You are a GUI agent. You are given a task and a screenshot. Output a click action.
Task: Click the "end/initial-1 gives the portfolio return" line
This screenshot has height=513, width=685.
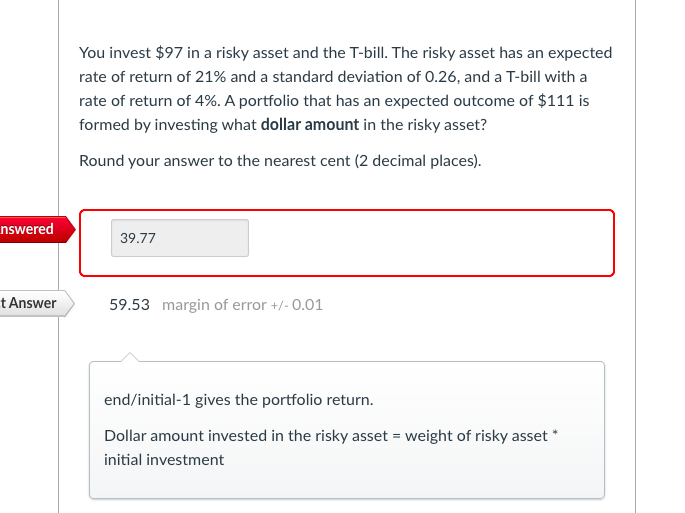coord(238,400)
